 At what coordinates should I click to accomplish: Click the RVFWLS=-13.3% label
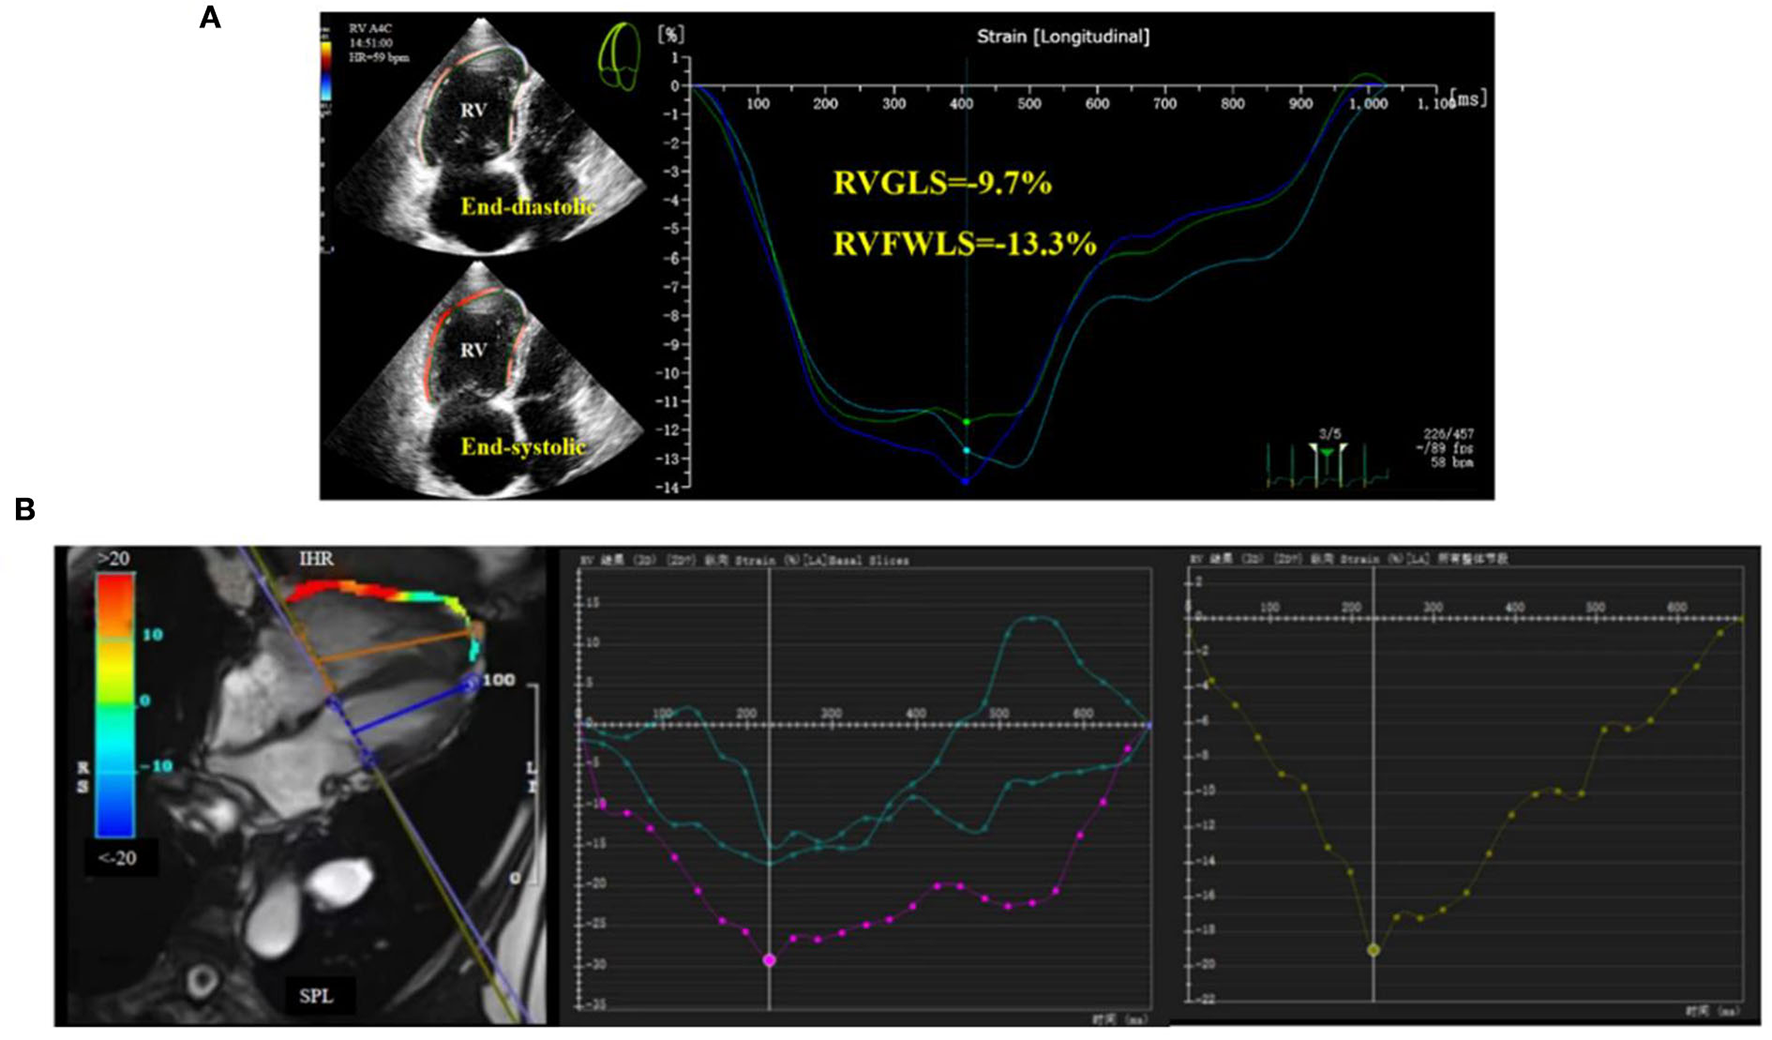[x=964, y=243]
